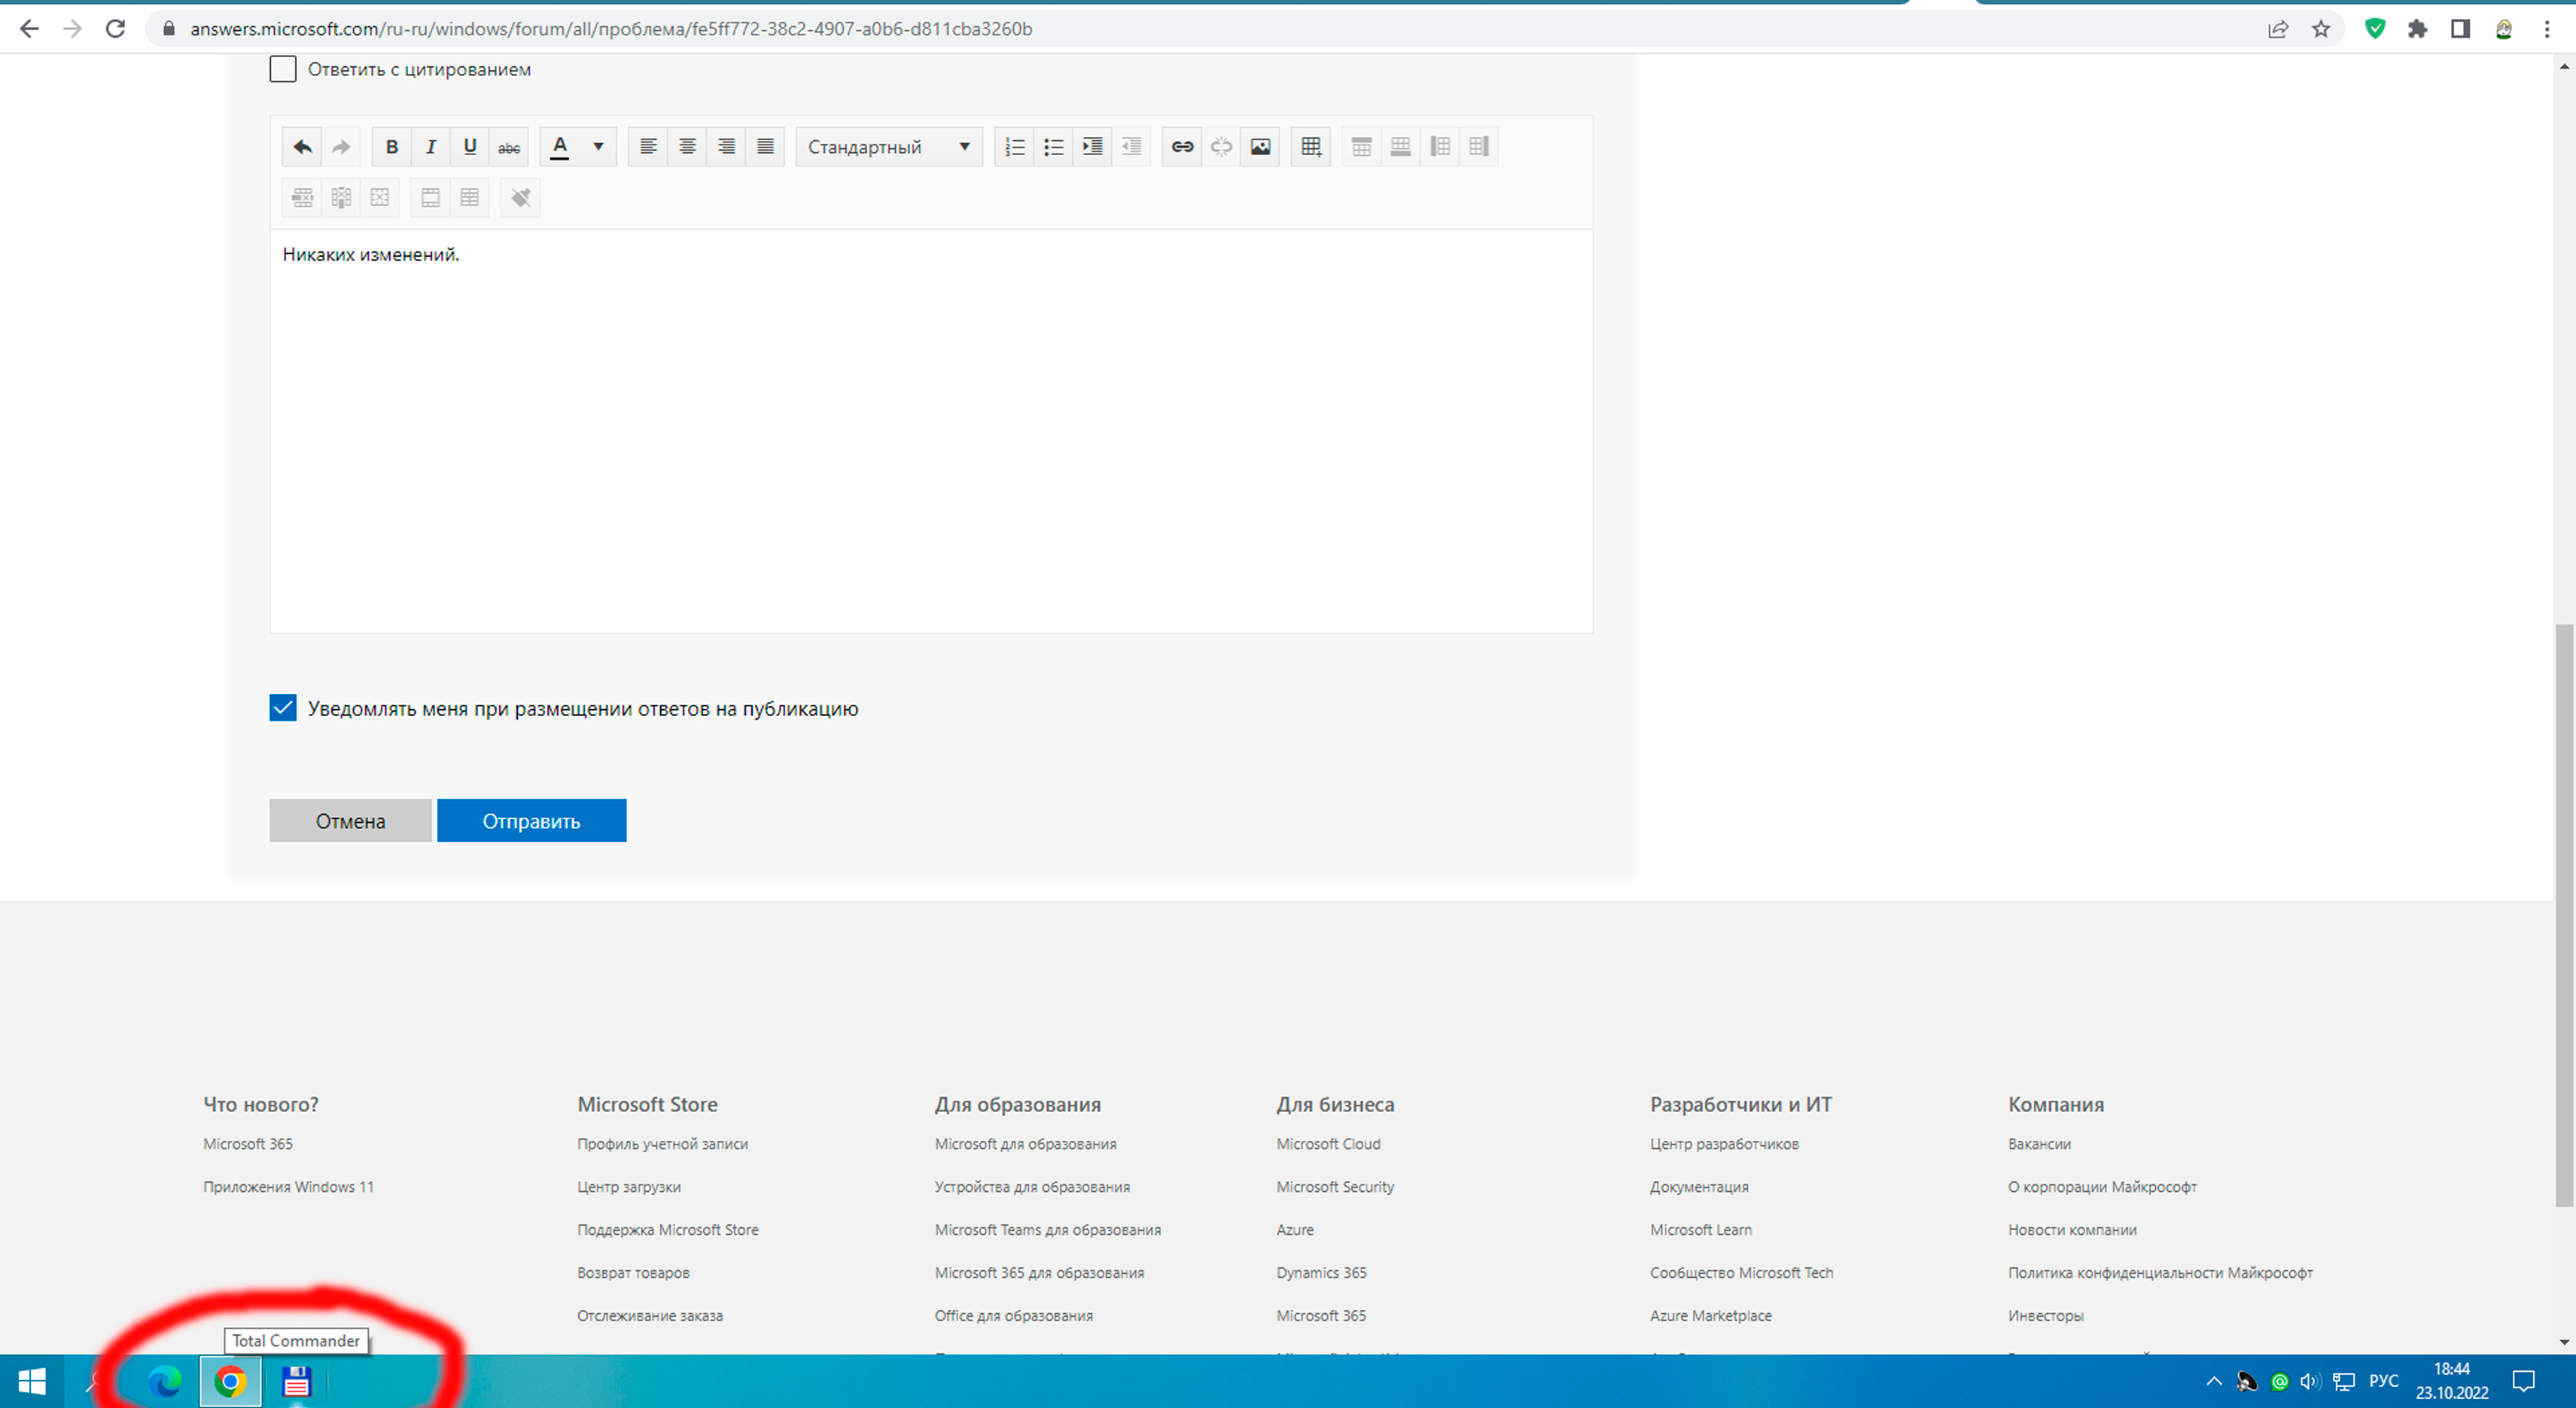Insert an image into the reply
Viewport: 2576px width, 1408px height.
pyautogui.click(x=1260, y=147)
